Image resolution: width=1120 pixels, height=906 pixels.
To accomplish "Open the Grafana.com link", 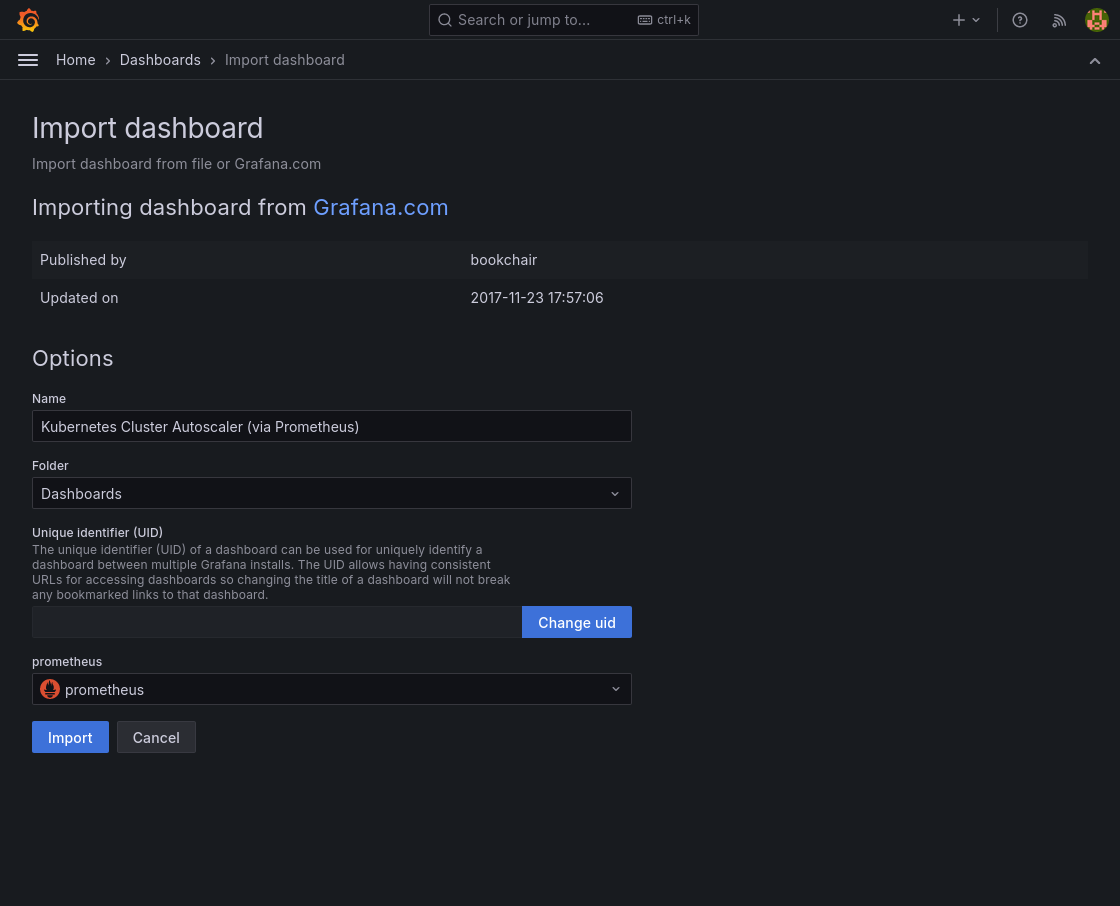I will point(380,207).
